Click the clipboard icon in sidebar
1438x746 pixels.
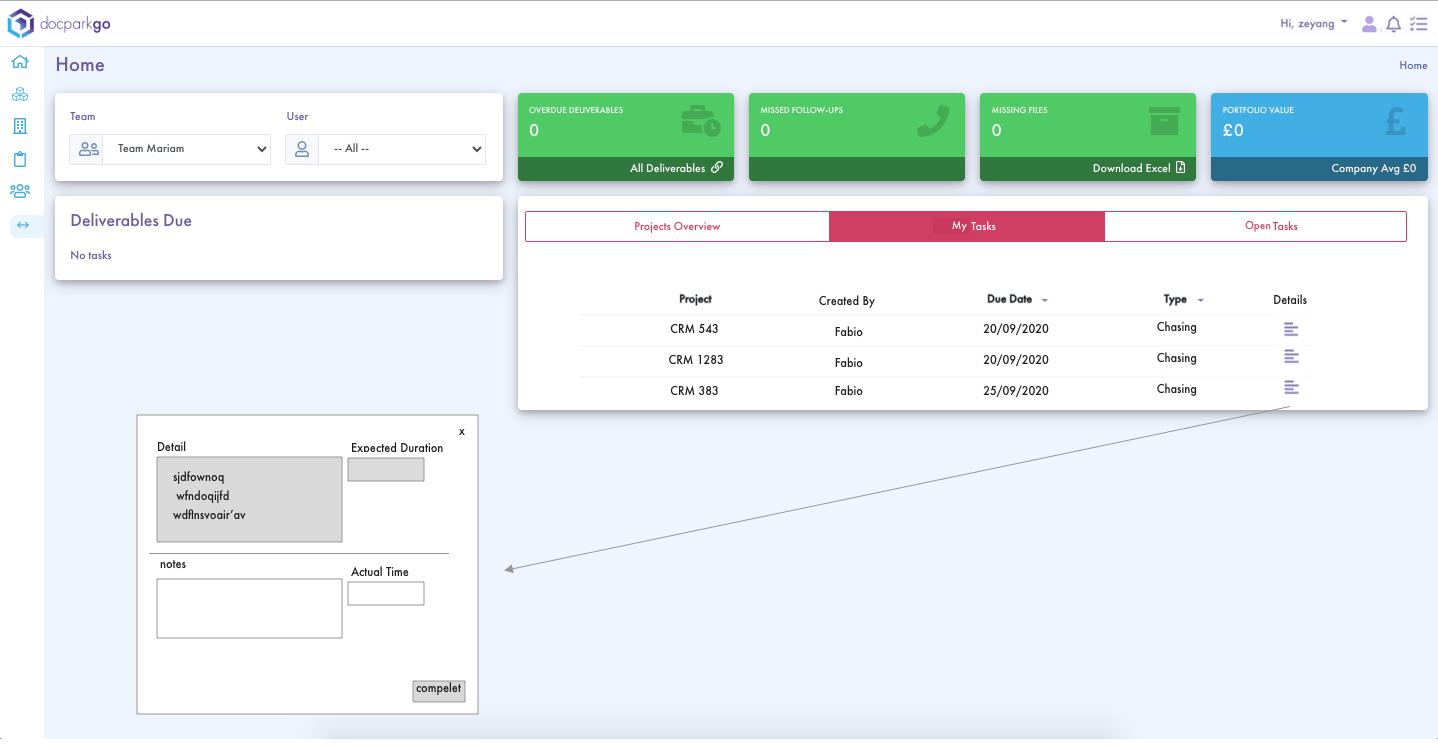pyautogui.click(x=20, y=159)
